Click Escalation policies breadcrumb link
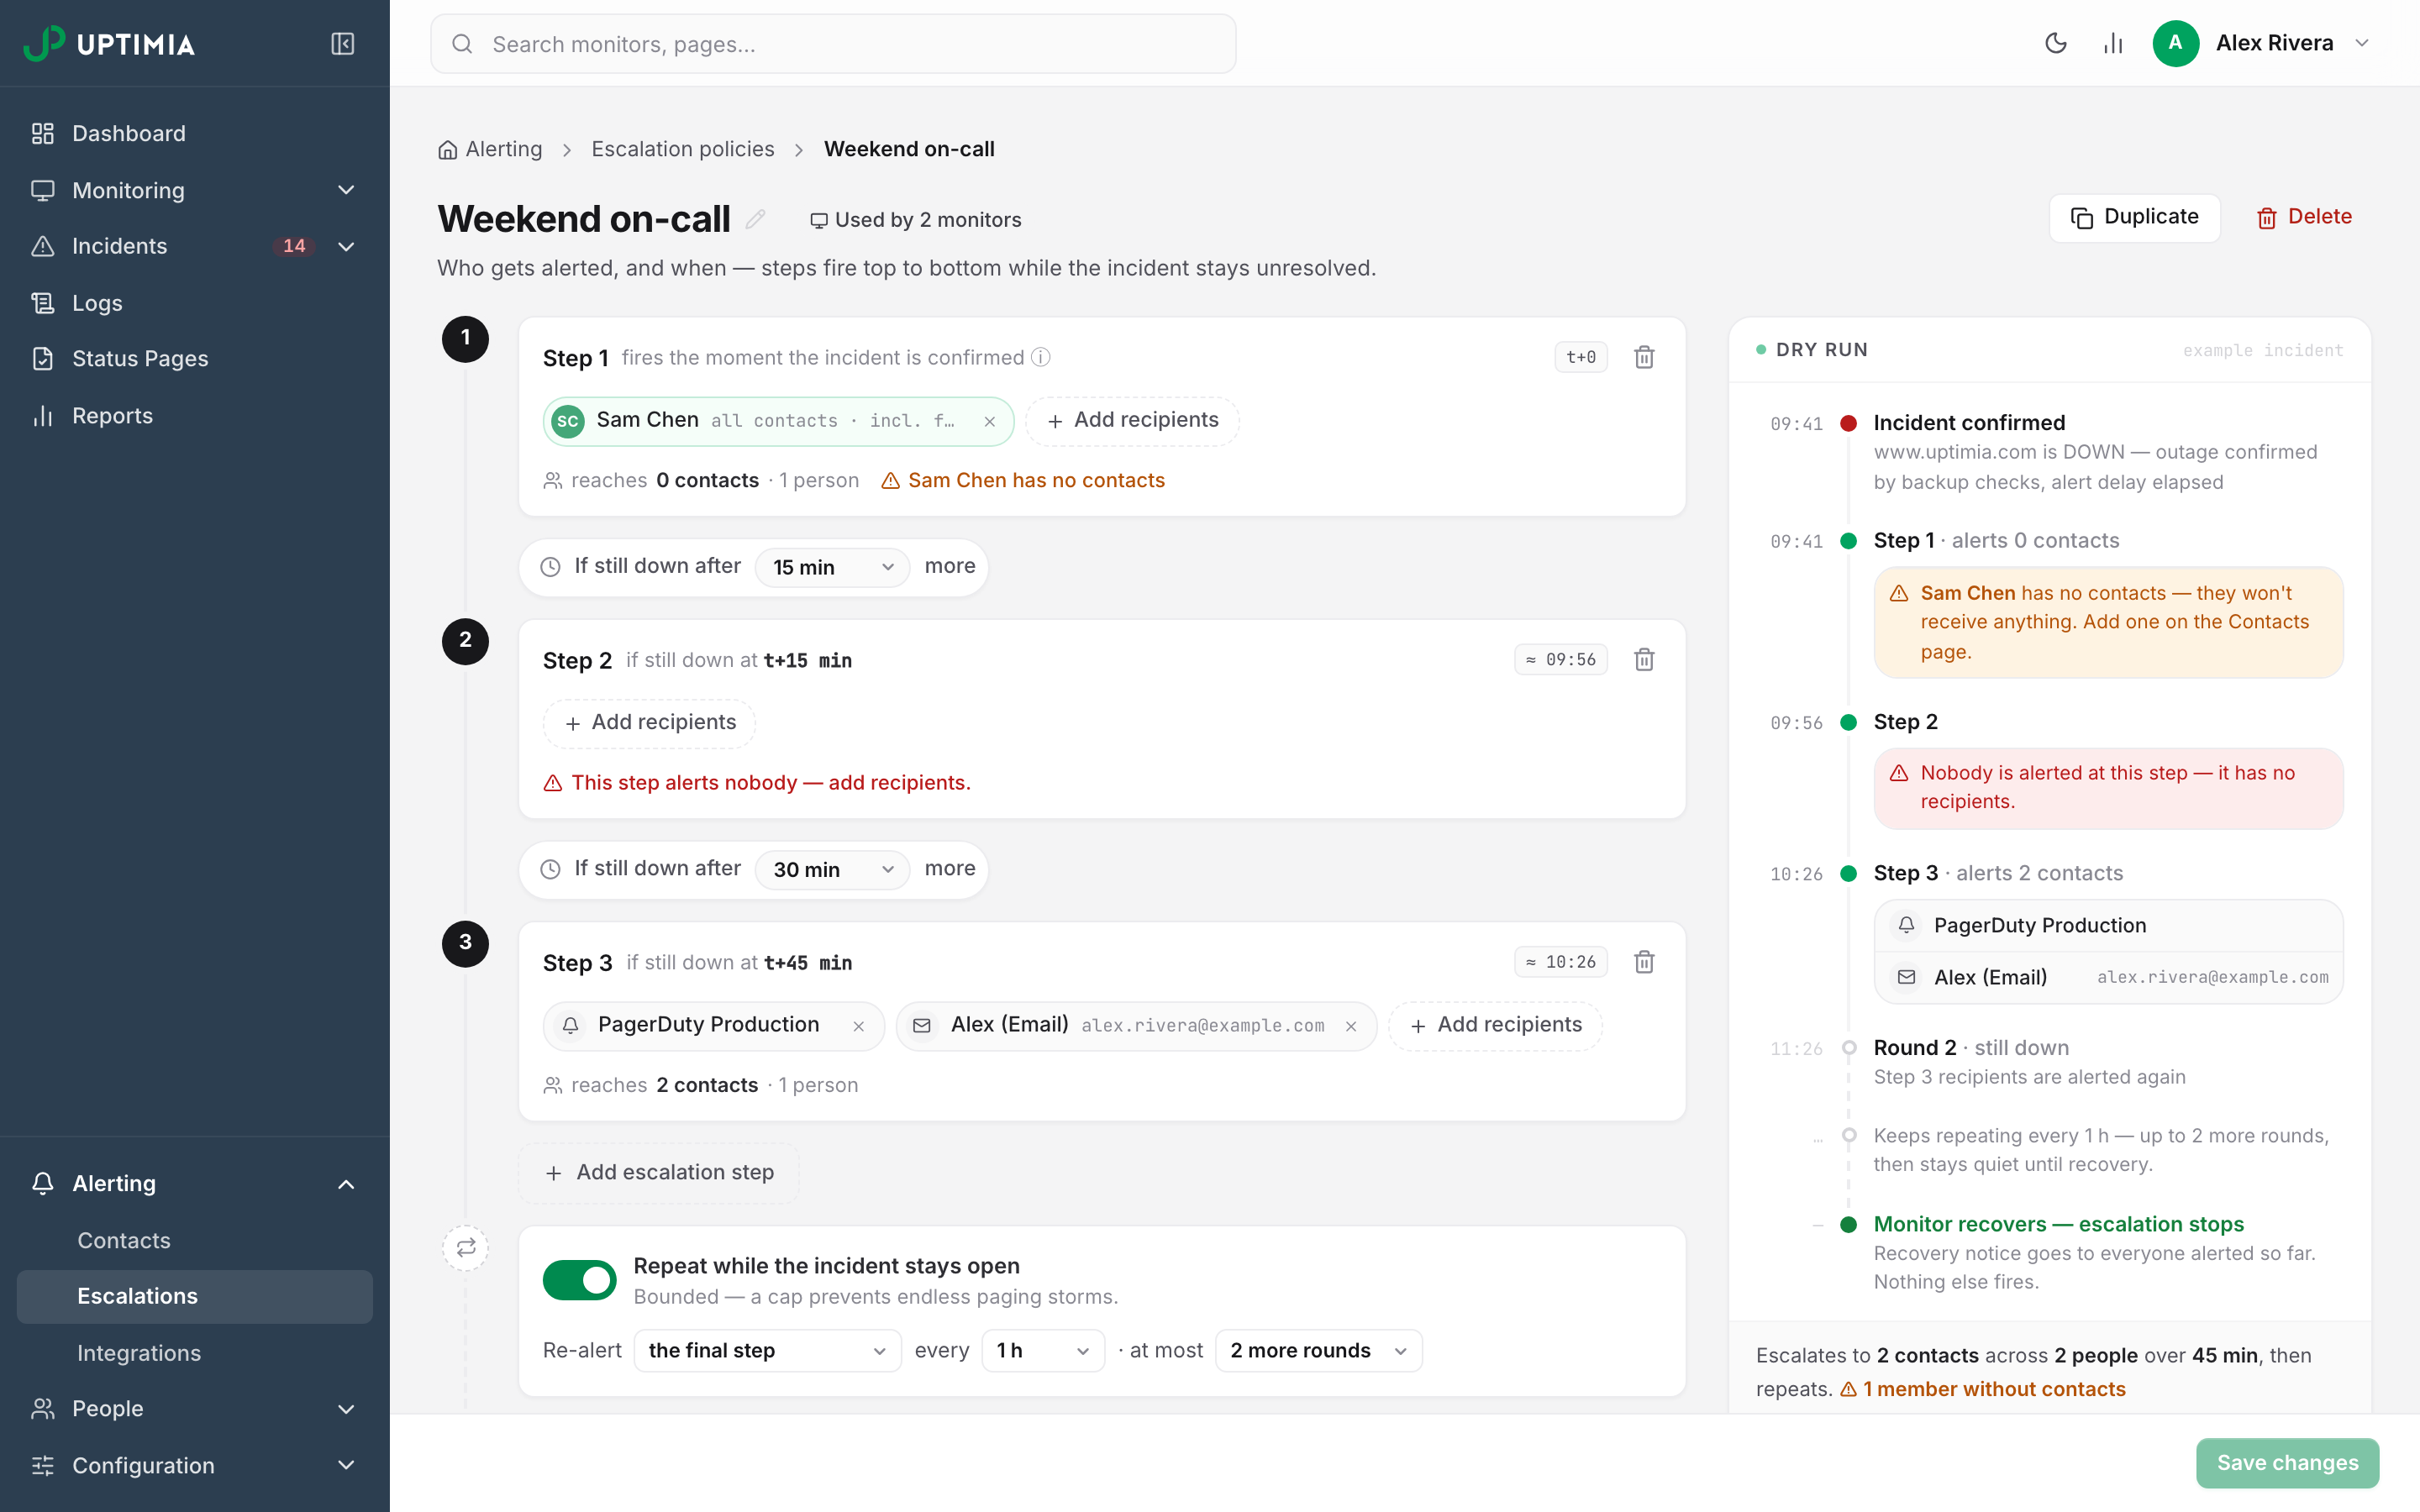Image resolution: width=2420 pixels, height=1512 pixels. (683, 150)
